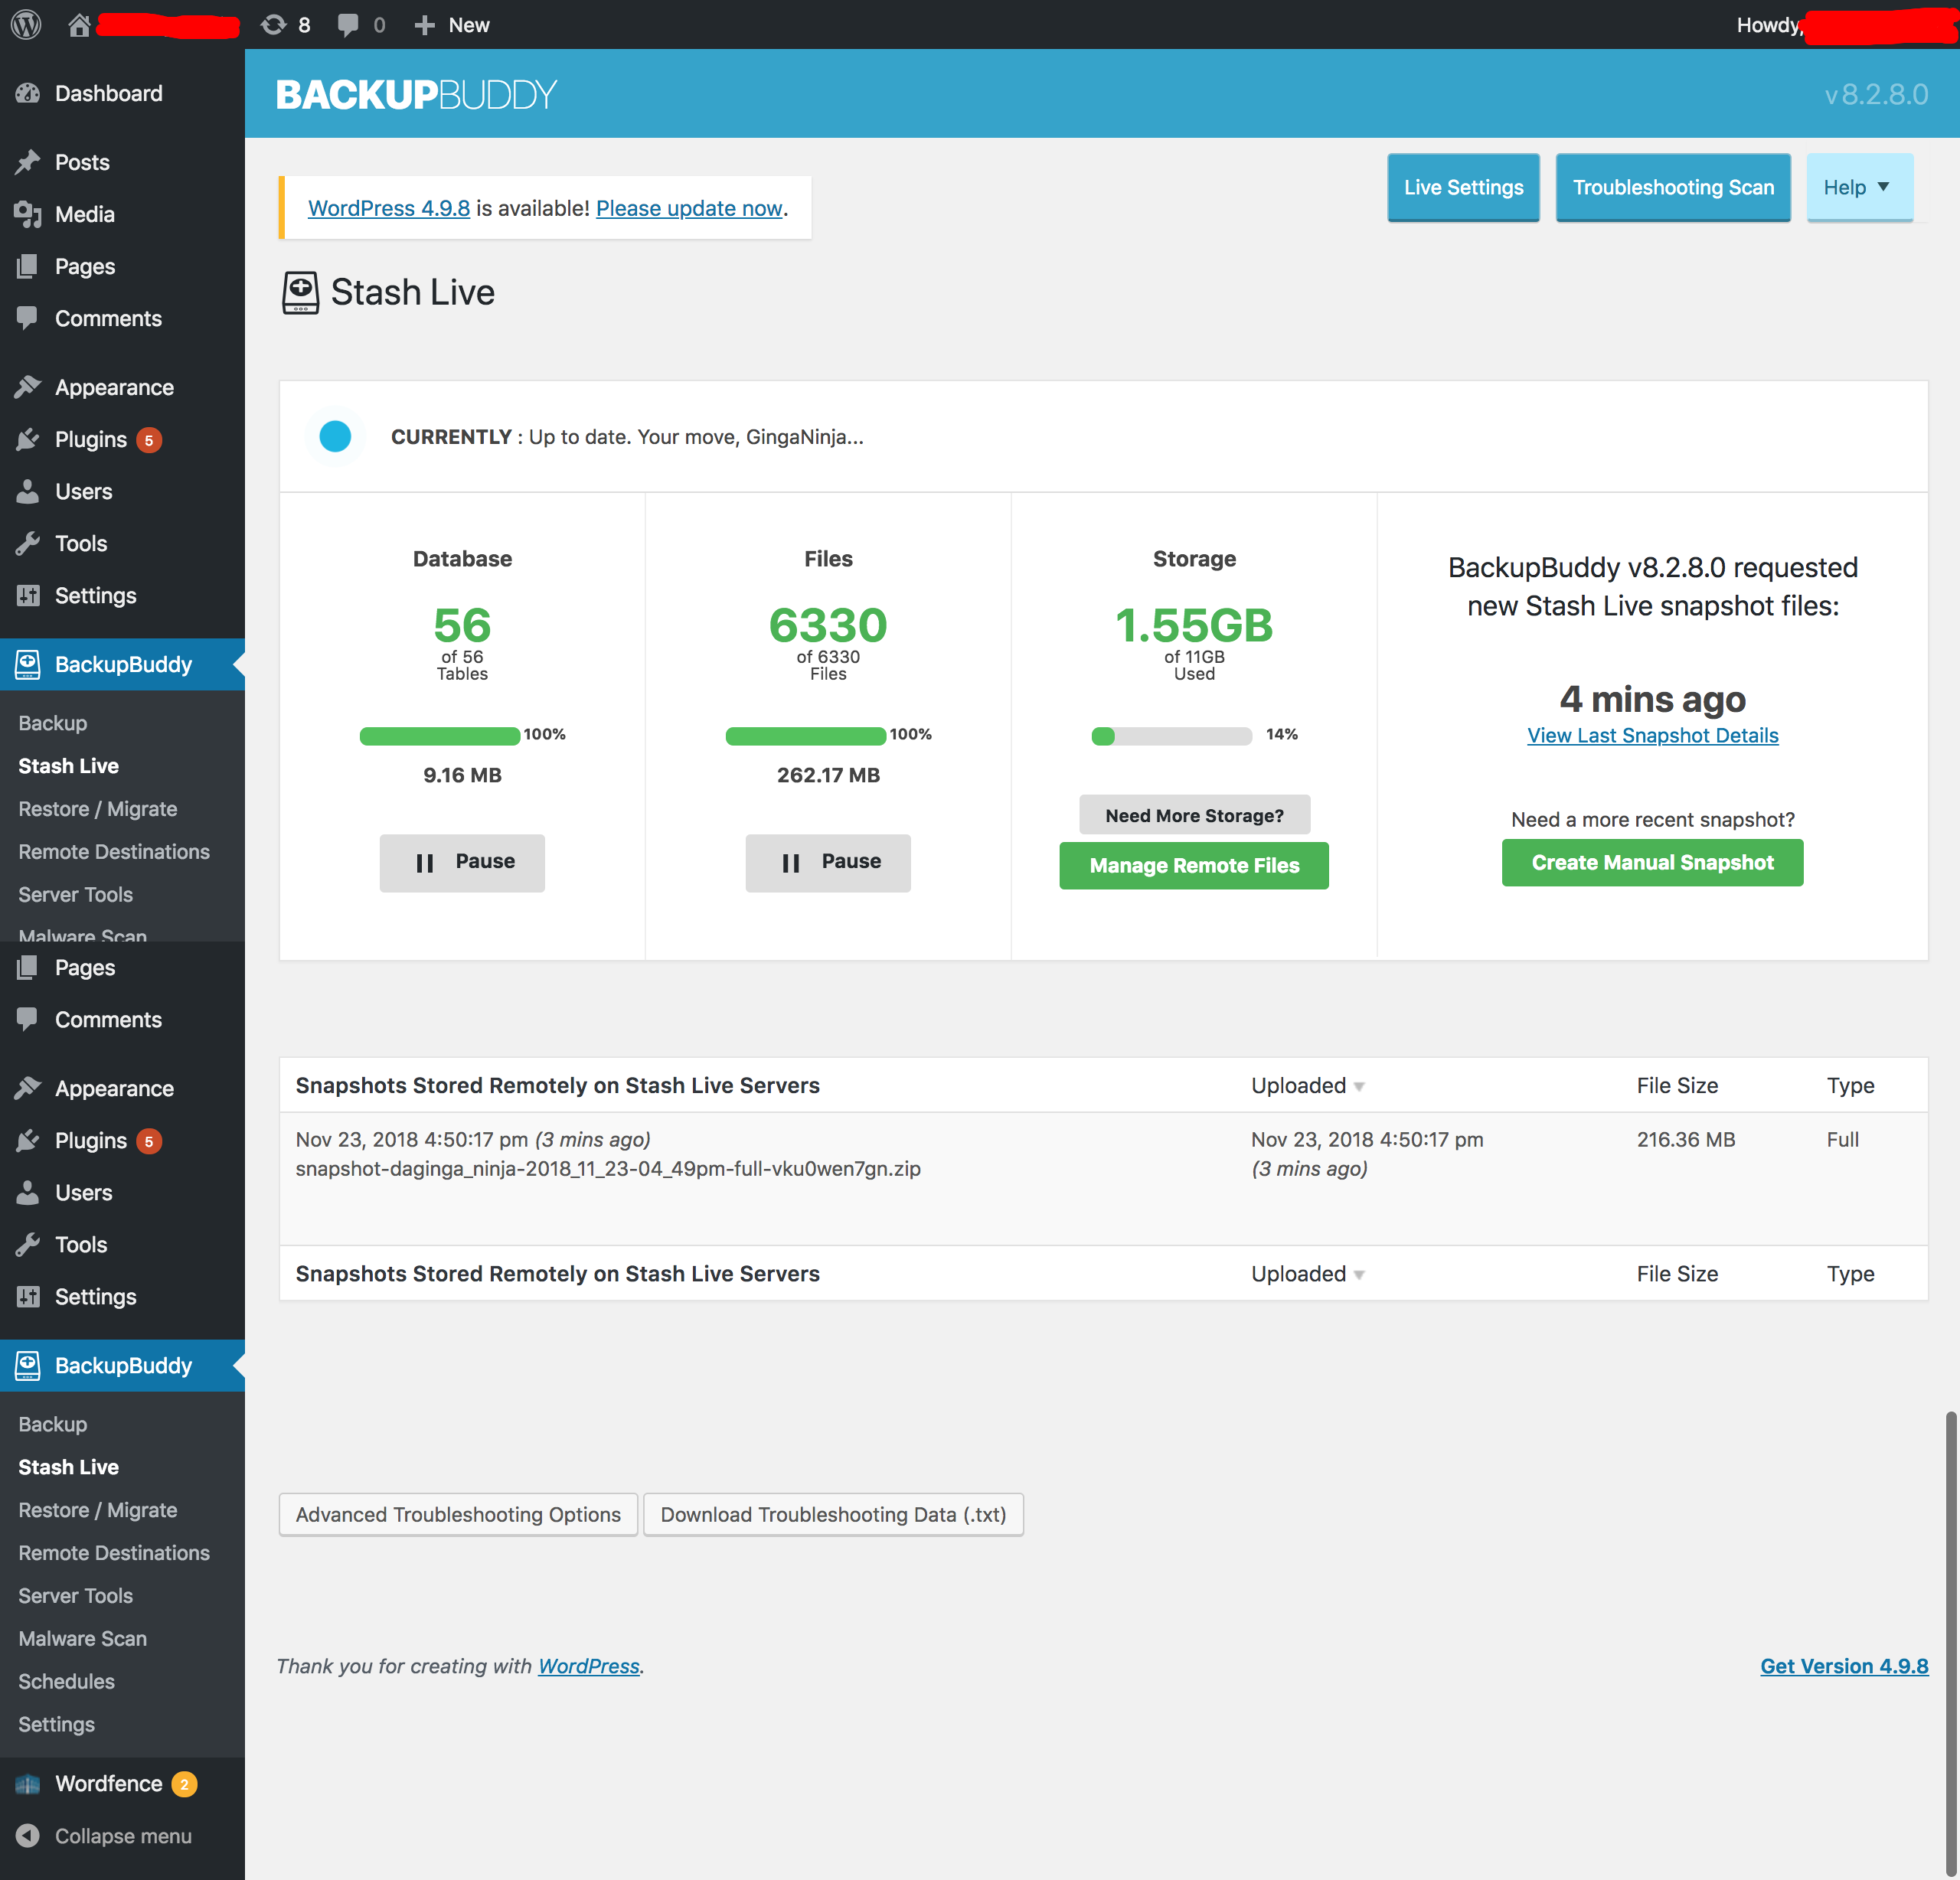Click the Media icon in sidebar
Viewport: 1960px width, 1880px height.
pyautogui.click(x=28, y=214)
